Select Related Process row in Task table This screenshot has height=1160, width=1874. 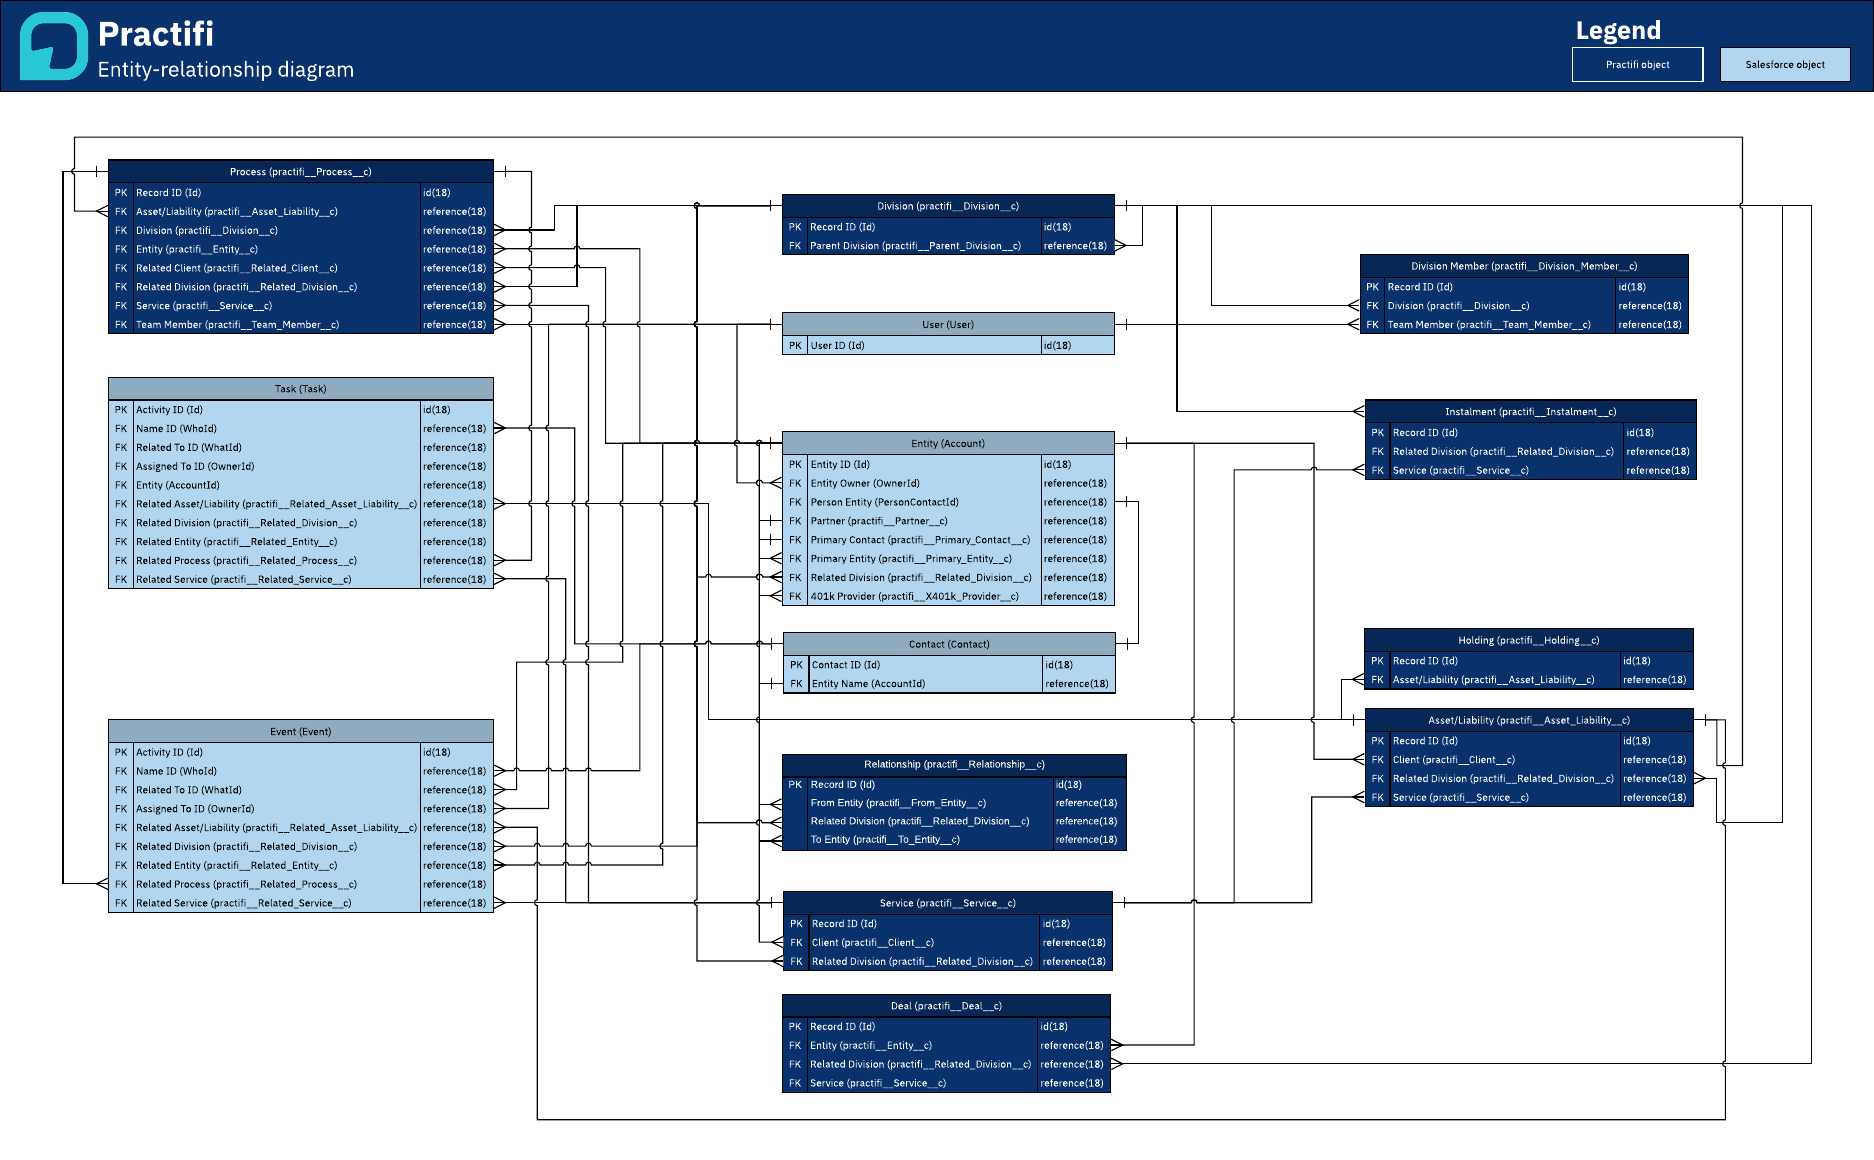tap(301, 561)
